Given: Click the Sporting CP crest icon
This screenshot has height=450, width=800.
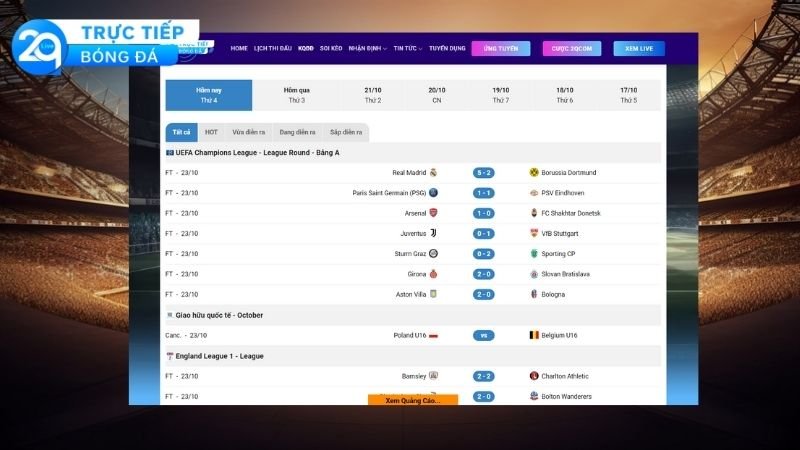Looking at the screenshot, I should point(534,254).
